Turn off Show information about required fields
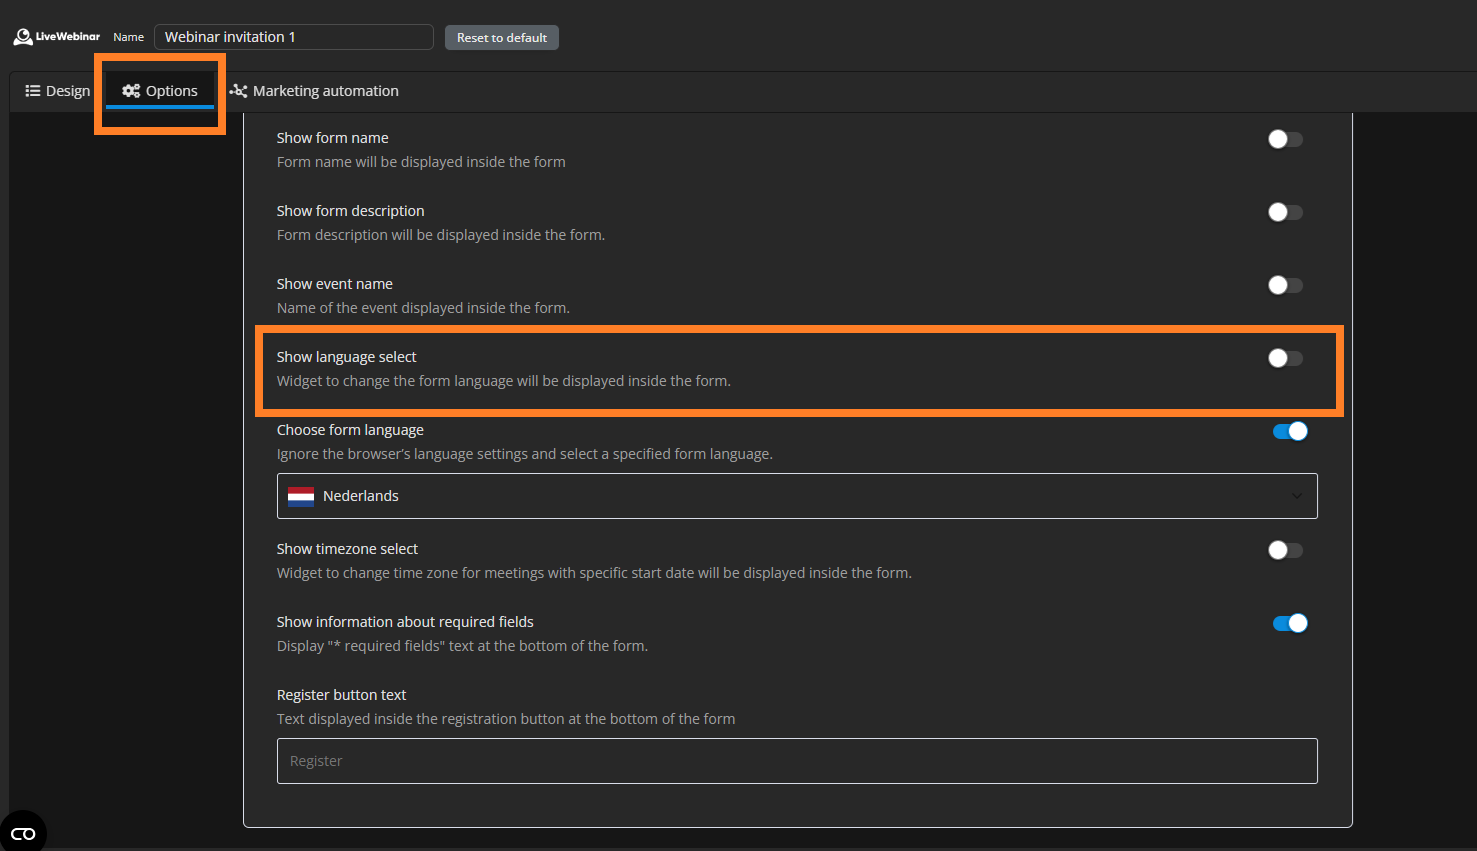The height and width of the screenshot is (851, 1477). [1289, 624]
